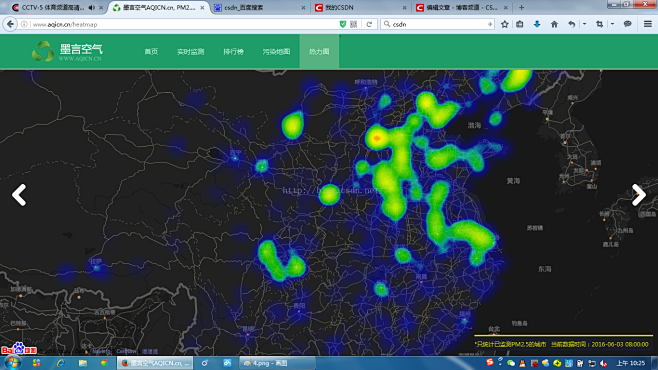Open the undo button dropdown arrow
The image size is (658, 370).
point(584,24)
